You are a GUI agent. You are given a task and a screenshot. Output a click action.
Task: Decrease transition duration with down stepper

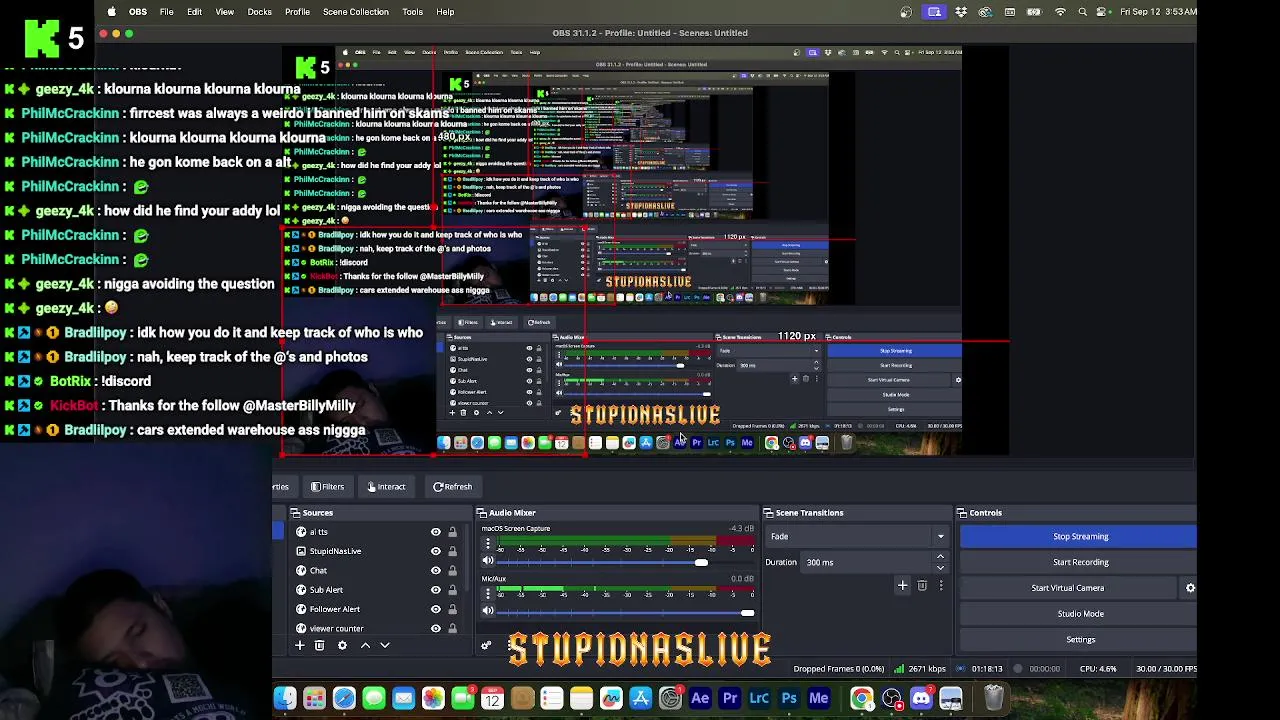point(940,568)
